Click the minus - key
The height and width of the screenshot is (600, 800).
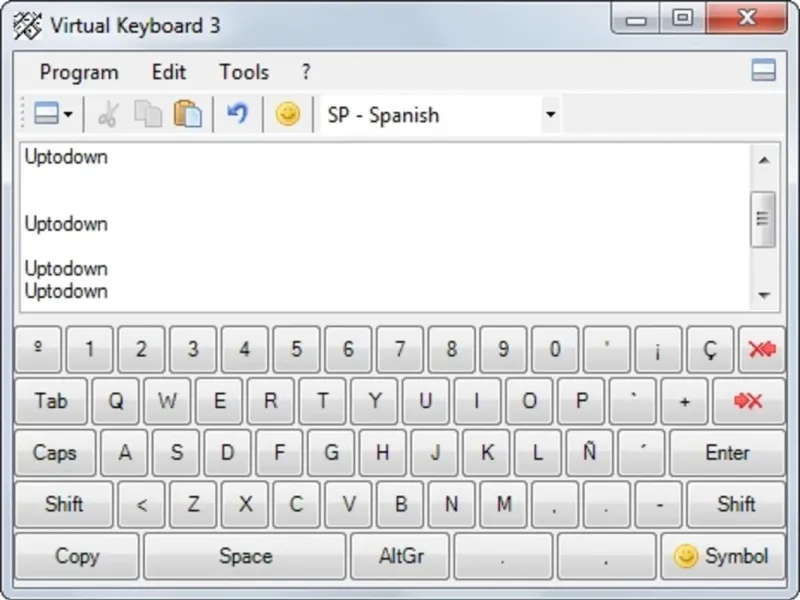point(659,504)
